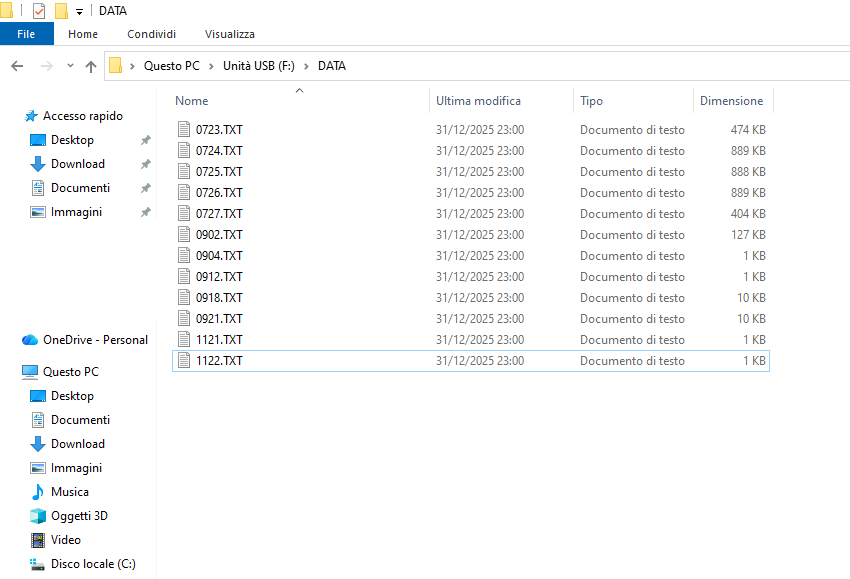Click Unità USB (F:) breadcrumb segment
This screenshot has height=579, width=850.
[259, 66]
